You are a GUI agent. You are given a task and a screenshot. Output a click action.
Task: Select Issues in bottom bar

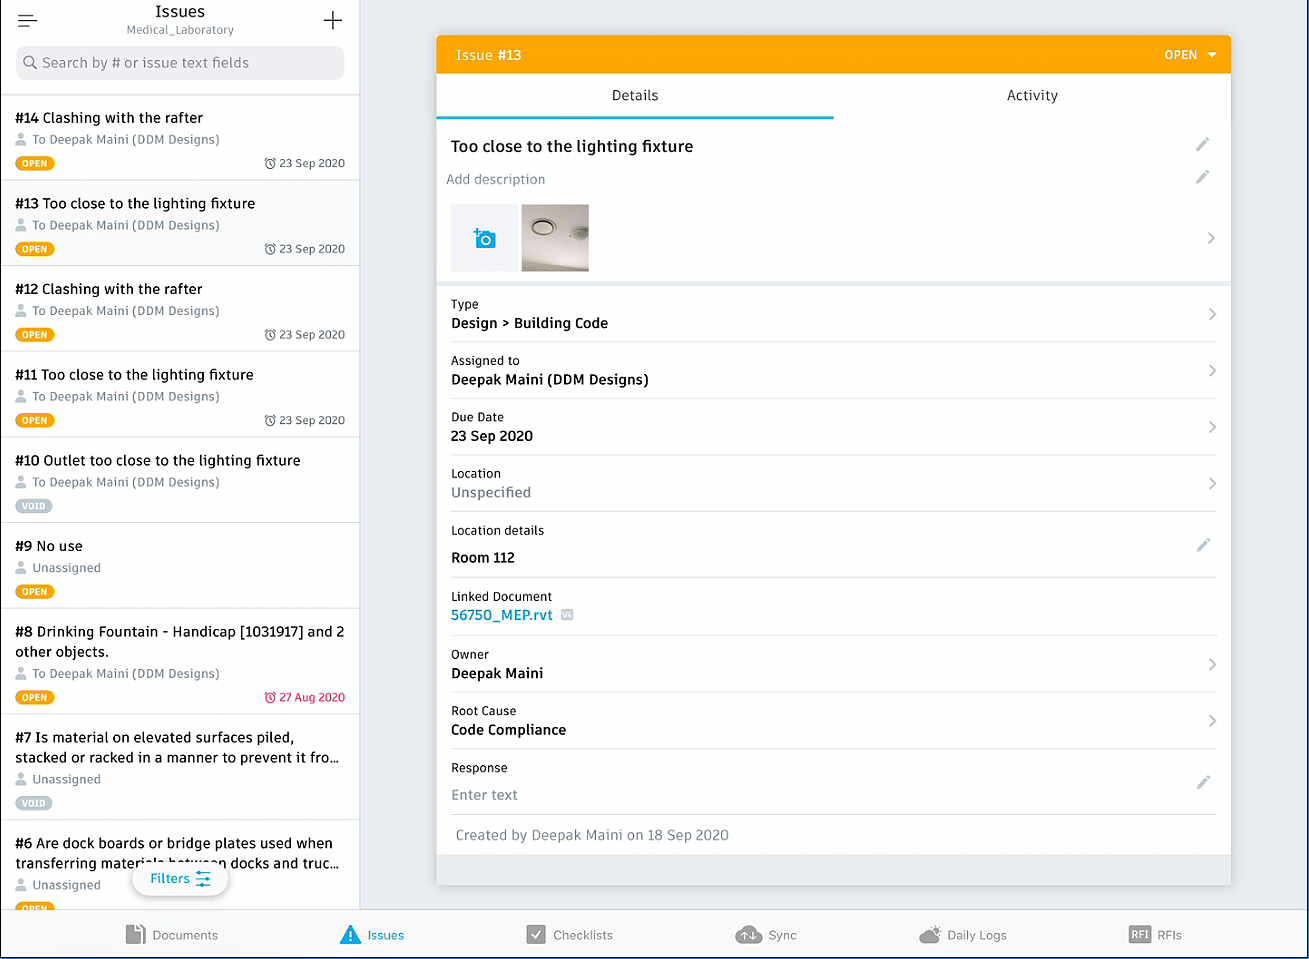pyautogui.click(x=372, y=935)
